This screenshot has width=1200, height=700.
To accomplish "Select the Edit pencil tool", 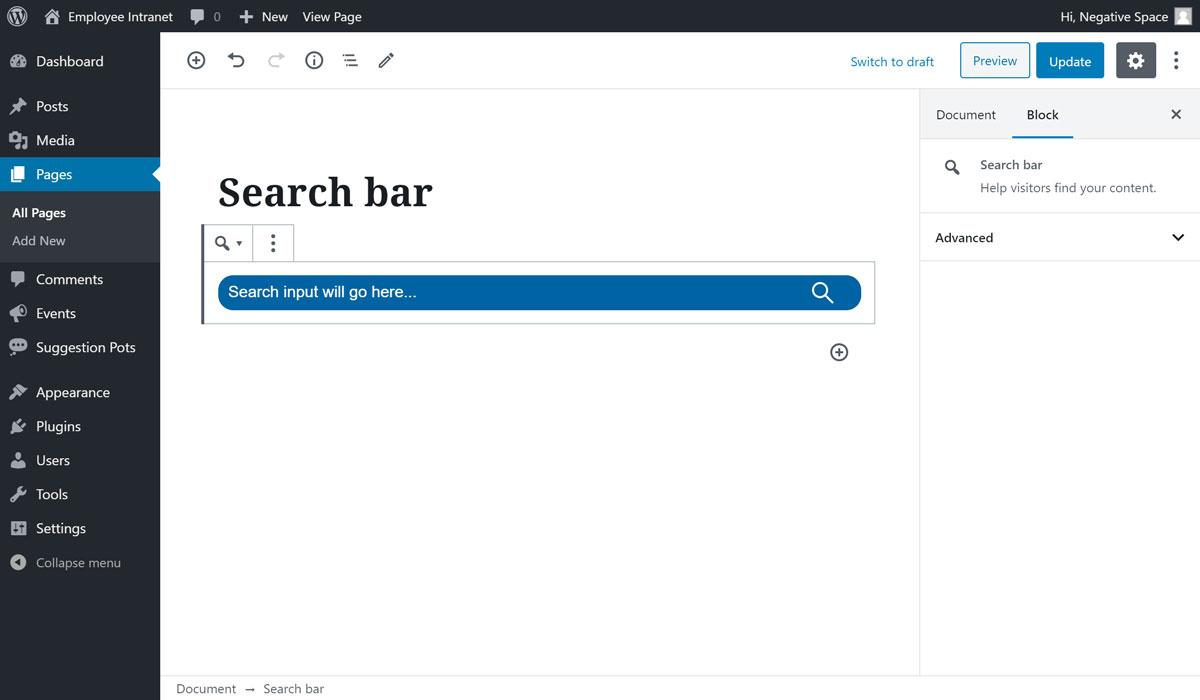I will [386, 60].
